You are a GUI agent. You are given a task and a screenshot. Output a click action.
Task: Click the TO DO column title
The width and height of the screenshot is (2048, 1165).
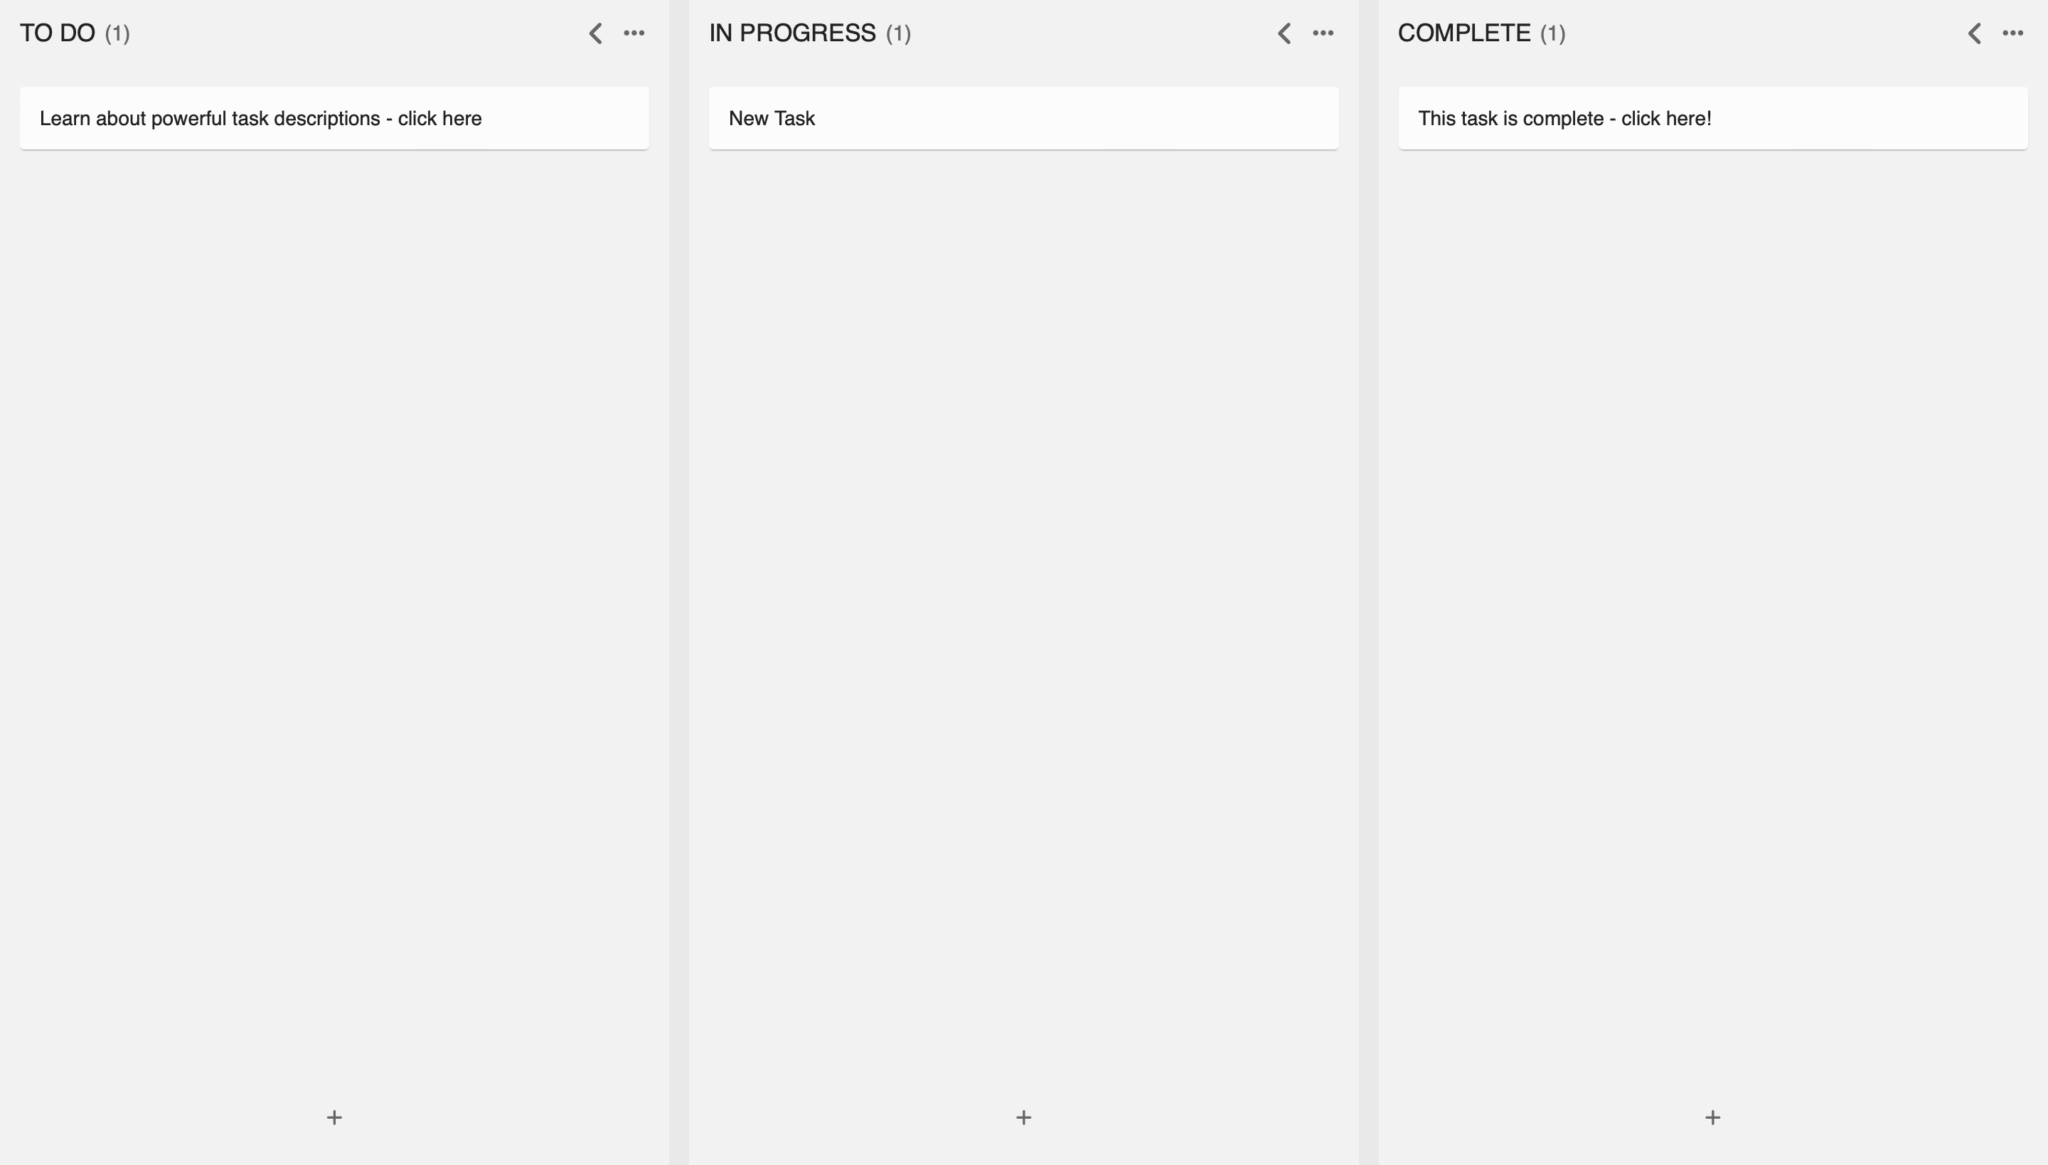(x=58, y=33)
